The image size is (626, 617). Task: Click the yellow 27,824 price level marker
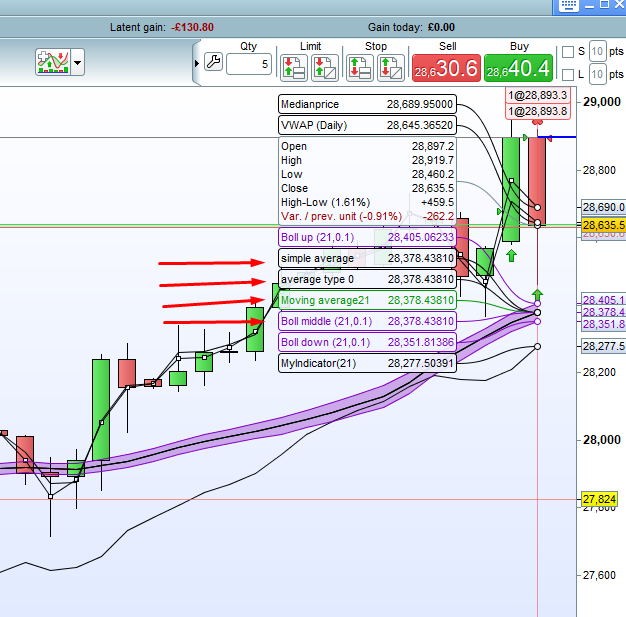pos(599,499)
